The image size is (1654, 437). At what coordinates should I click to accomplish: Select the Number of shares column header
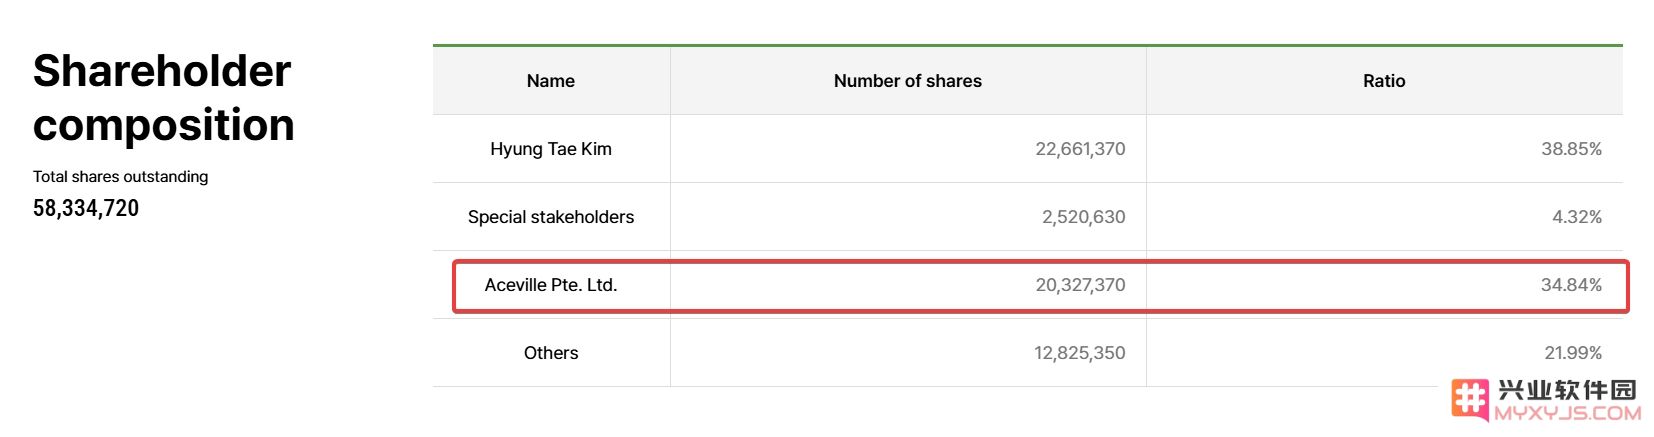click(908, 81)
